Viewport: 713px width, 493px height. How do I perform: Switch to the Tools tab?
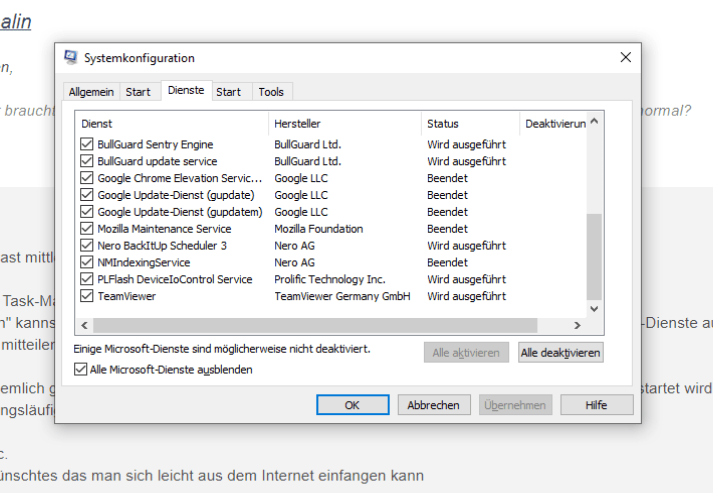[271, 92]
